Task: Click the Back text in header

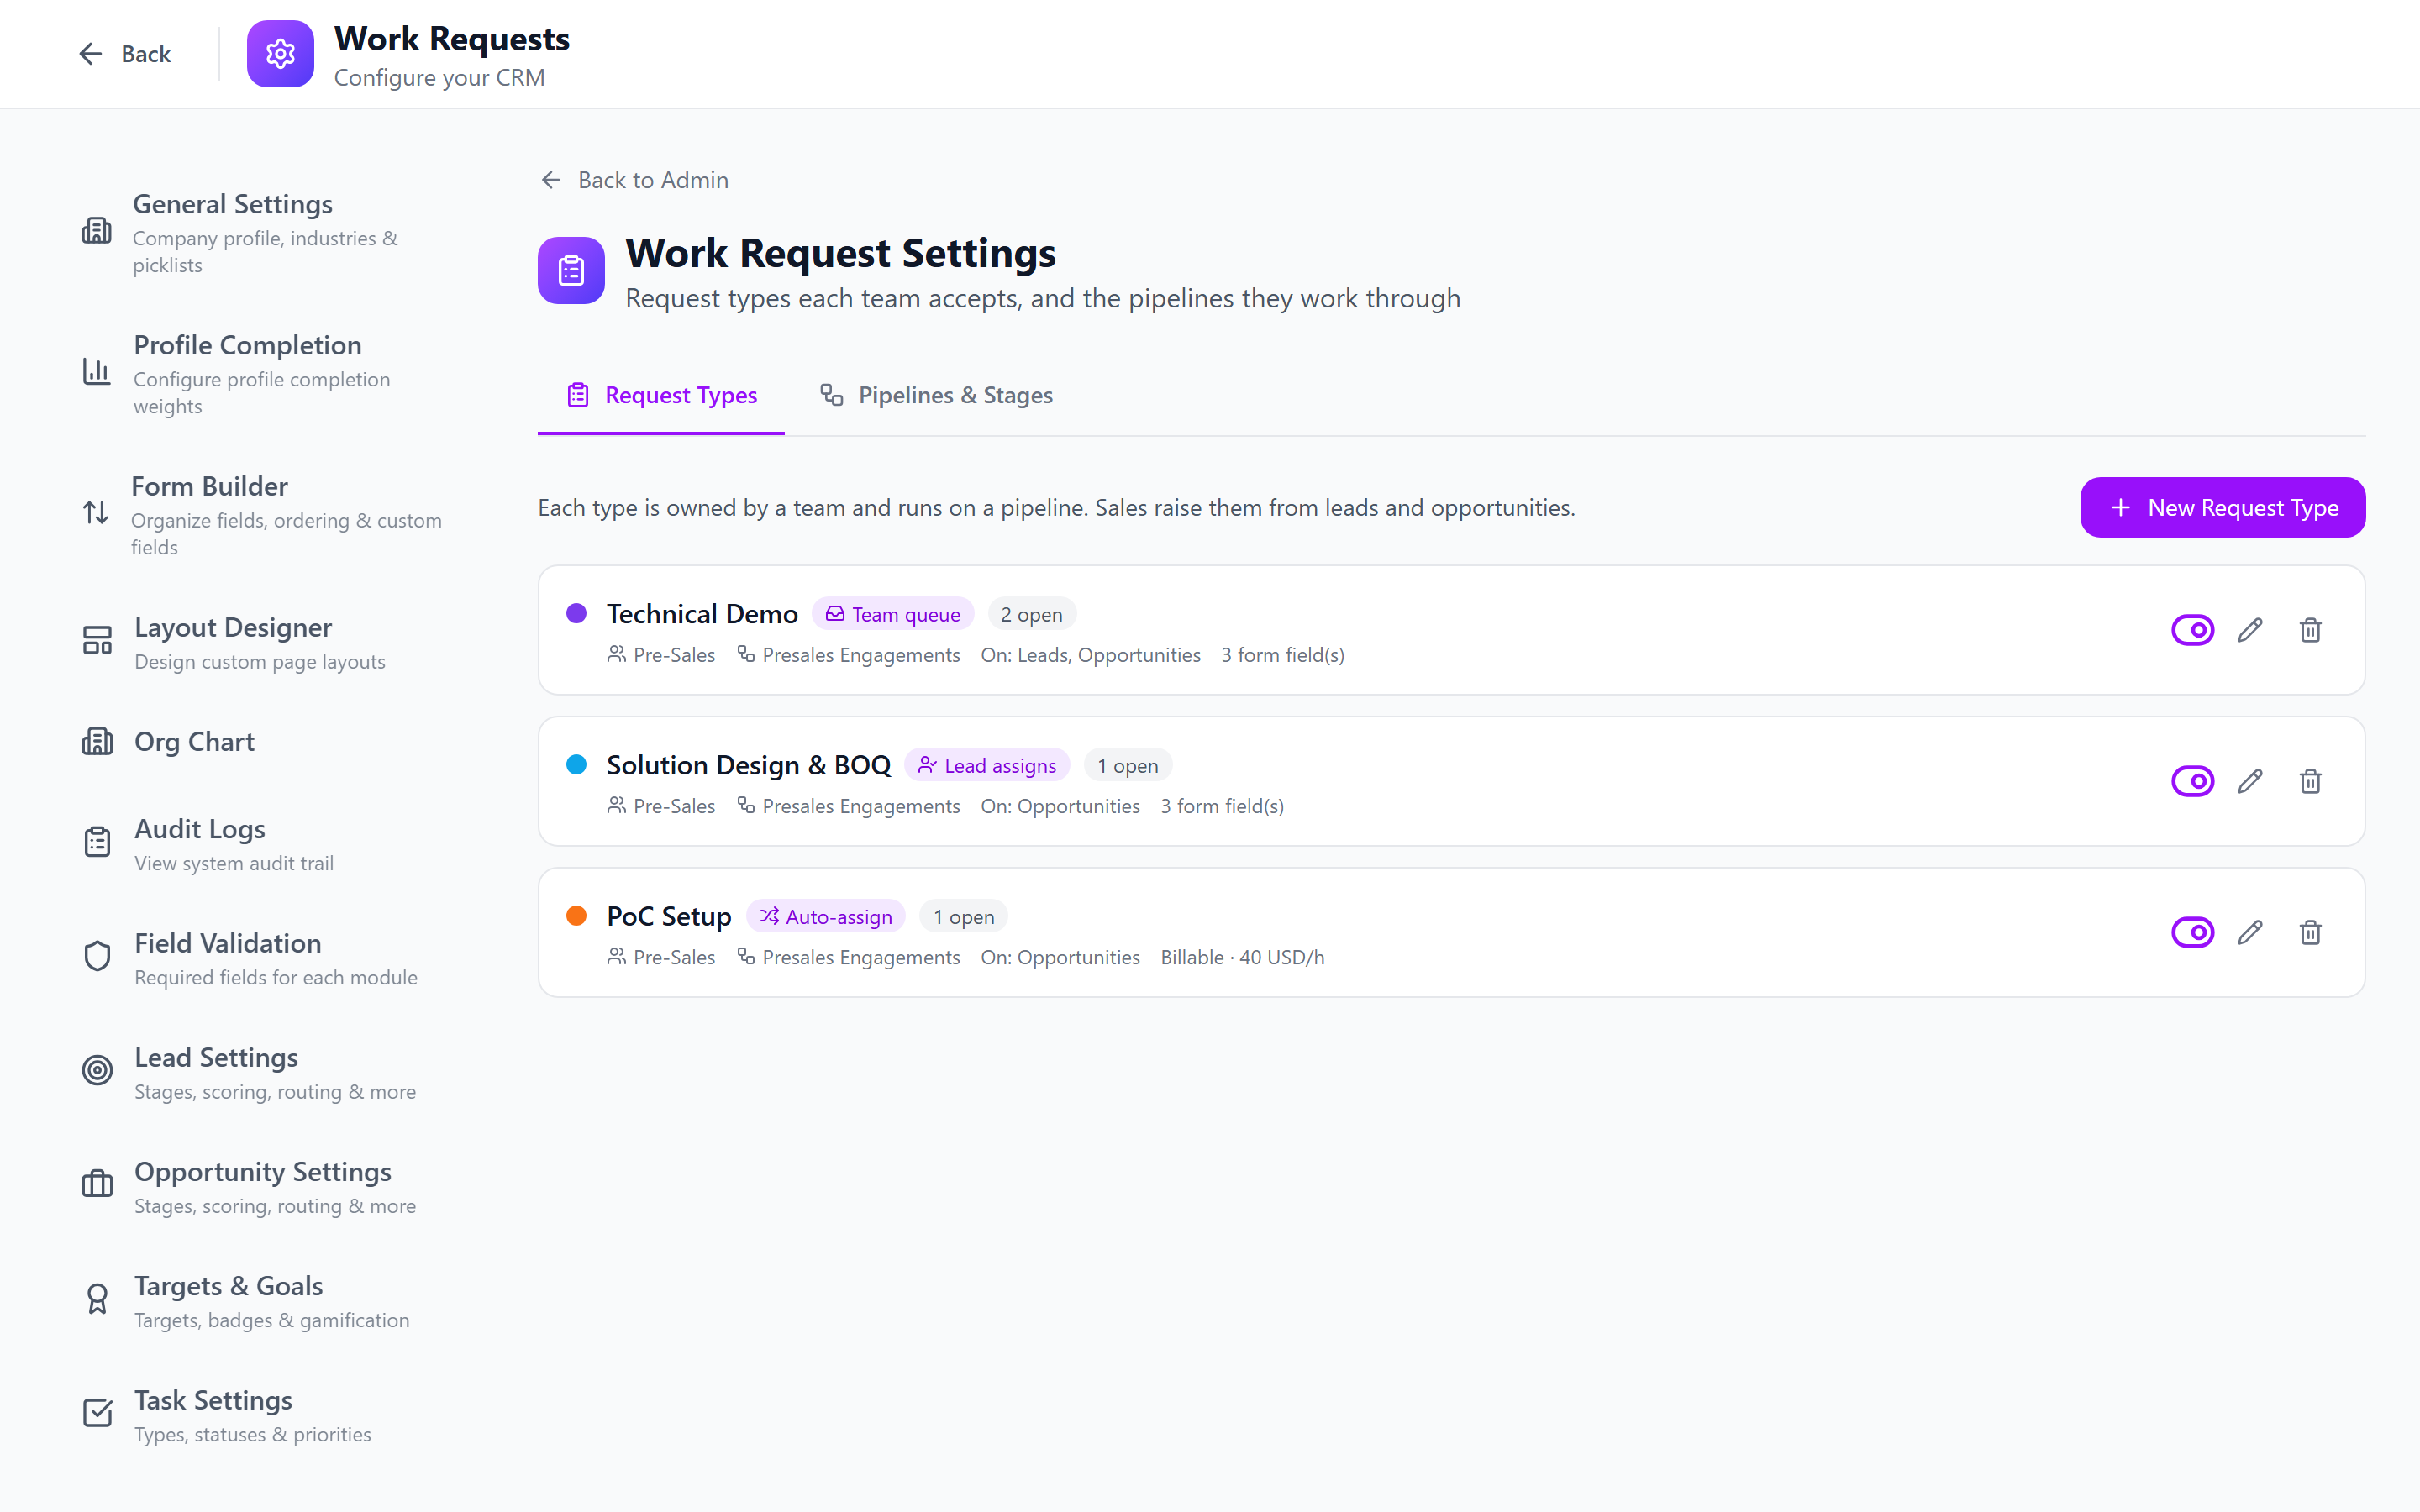Action: click(146, 54)
